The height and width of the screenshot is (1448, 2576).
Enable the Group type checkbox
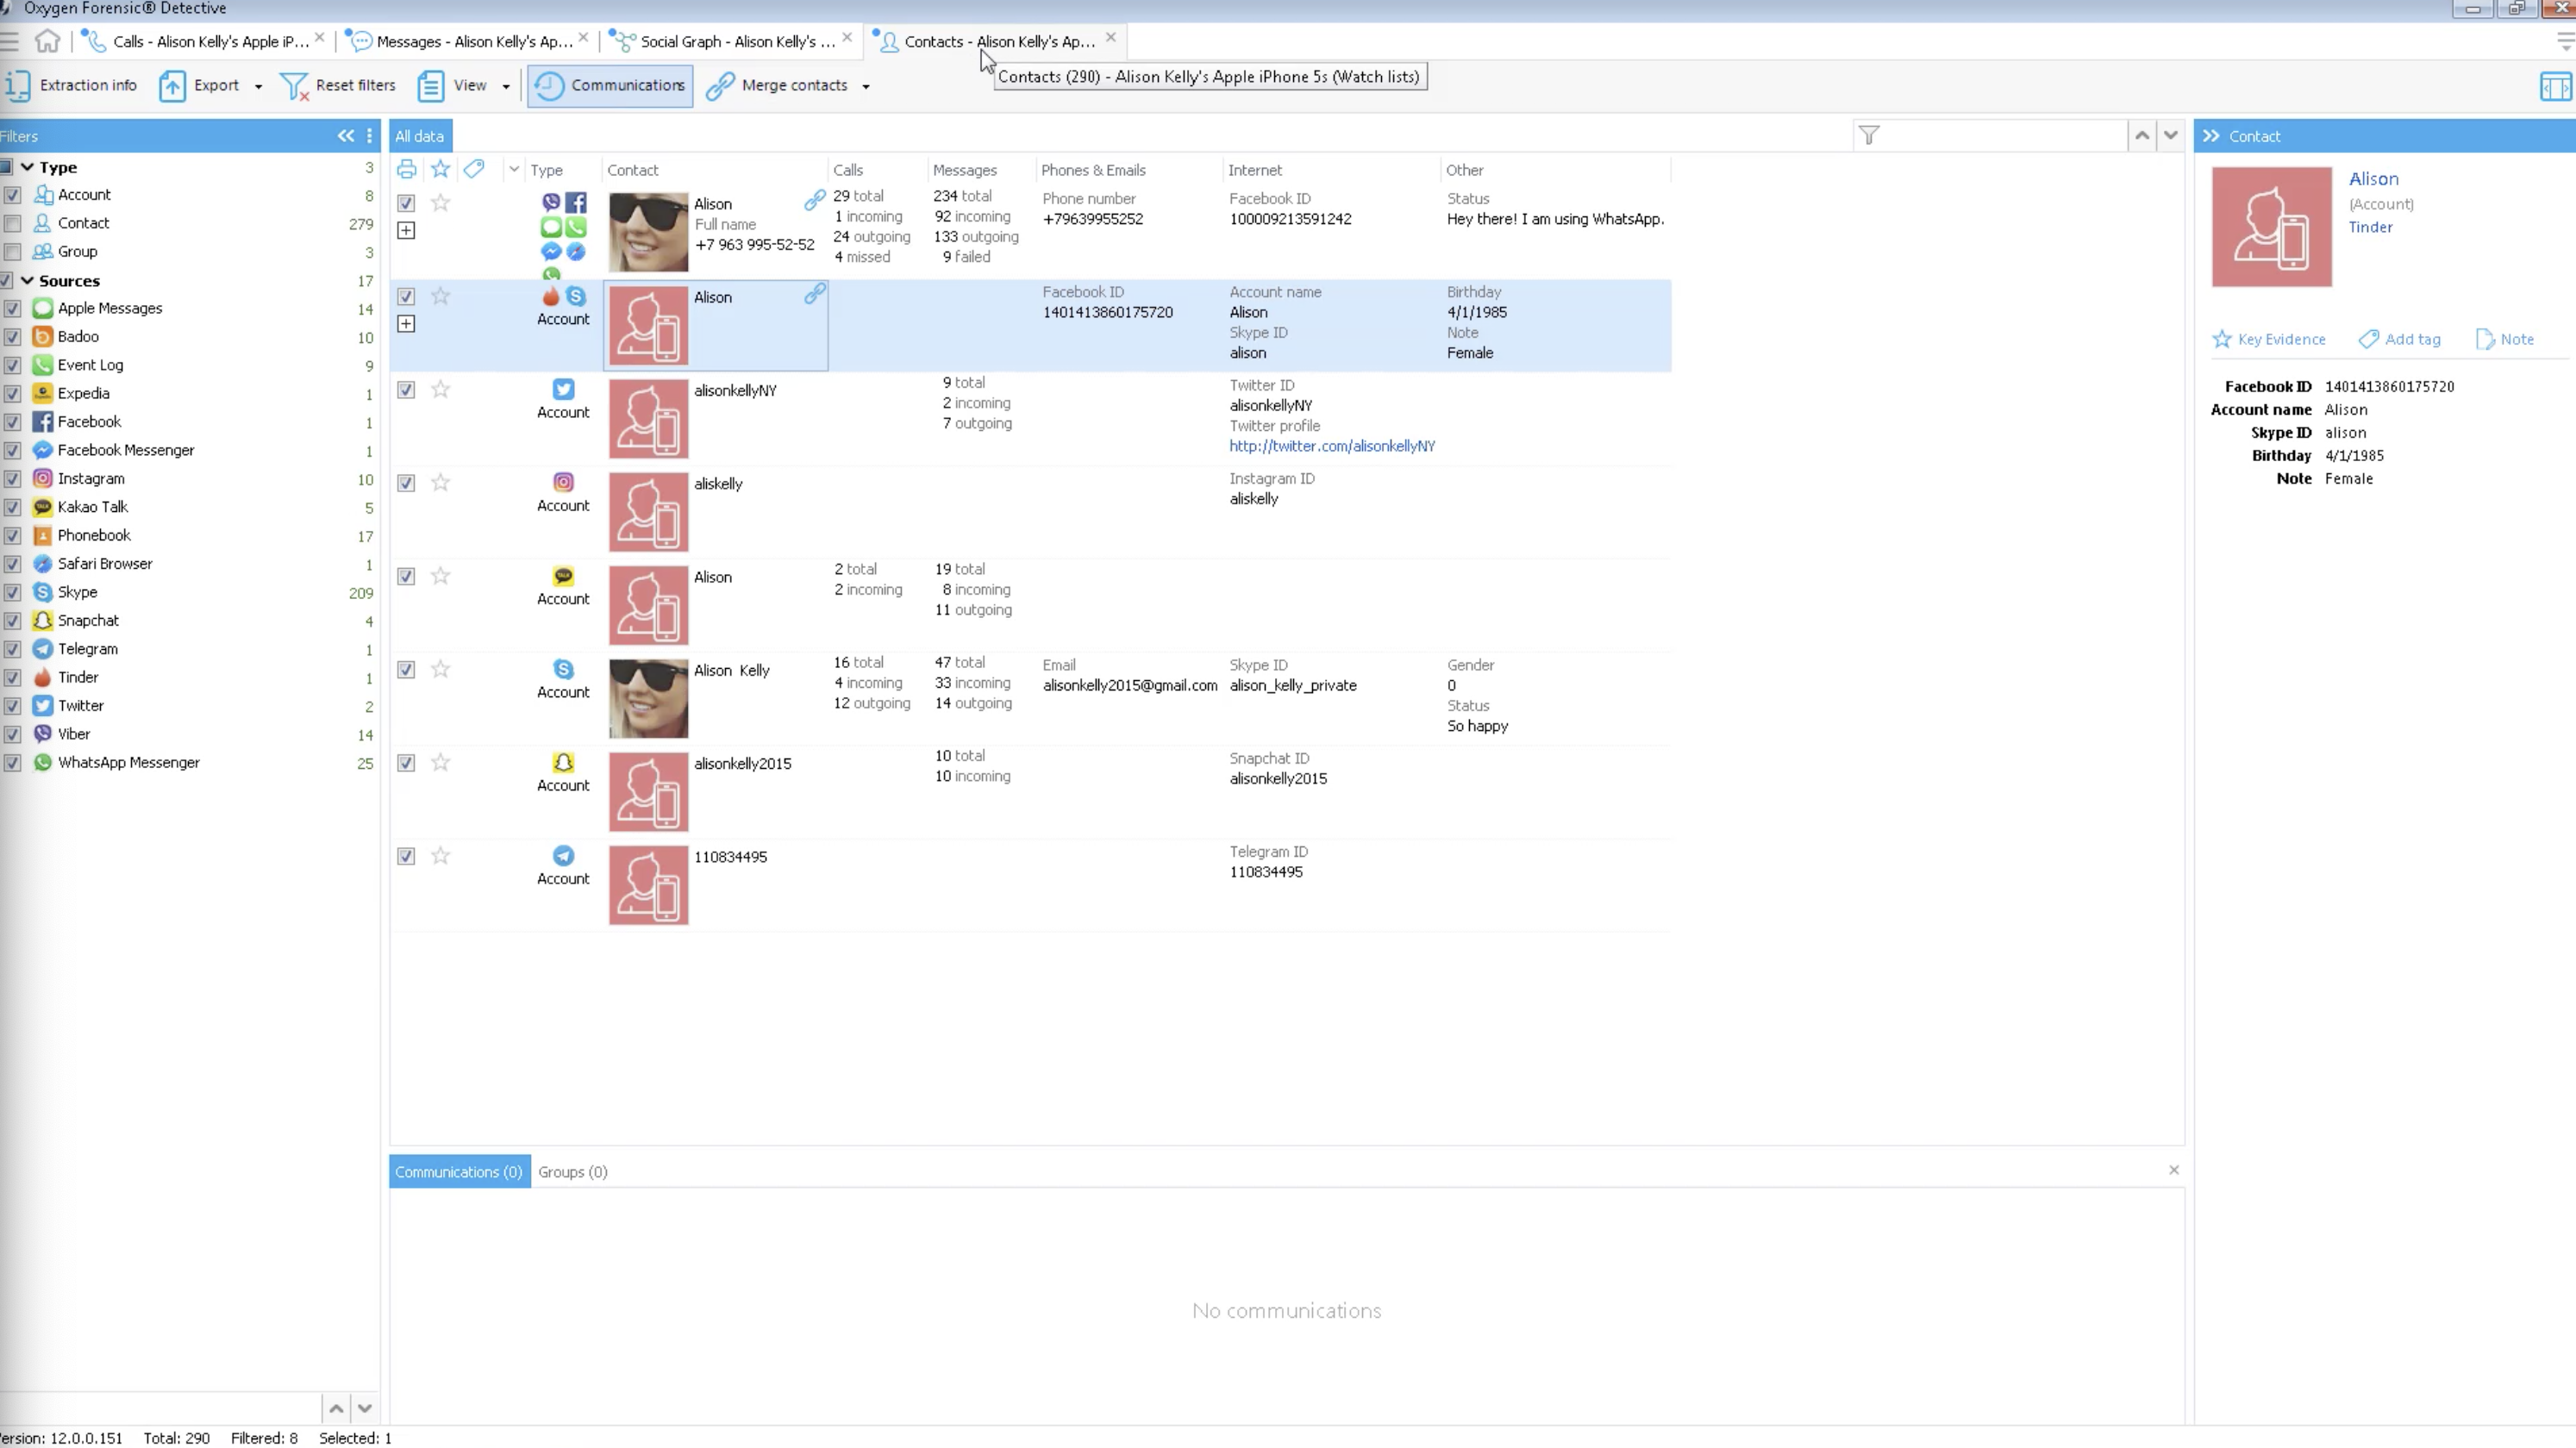(x=12, y=252)
